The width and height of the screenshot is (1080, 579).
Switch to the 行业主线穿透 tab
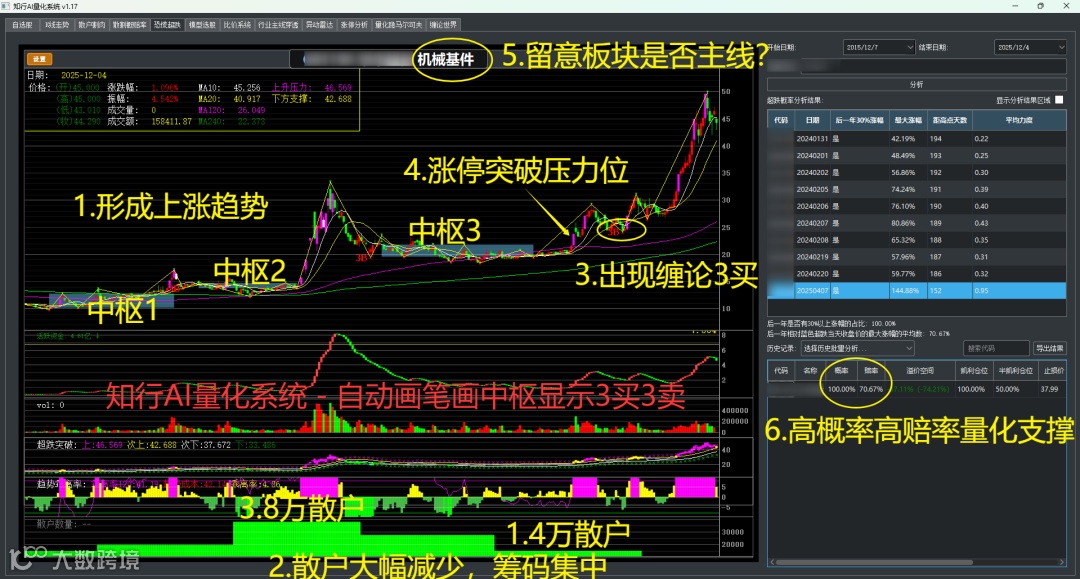[x=278, y=25]
